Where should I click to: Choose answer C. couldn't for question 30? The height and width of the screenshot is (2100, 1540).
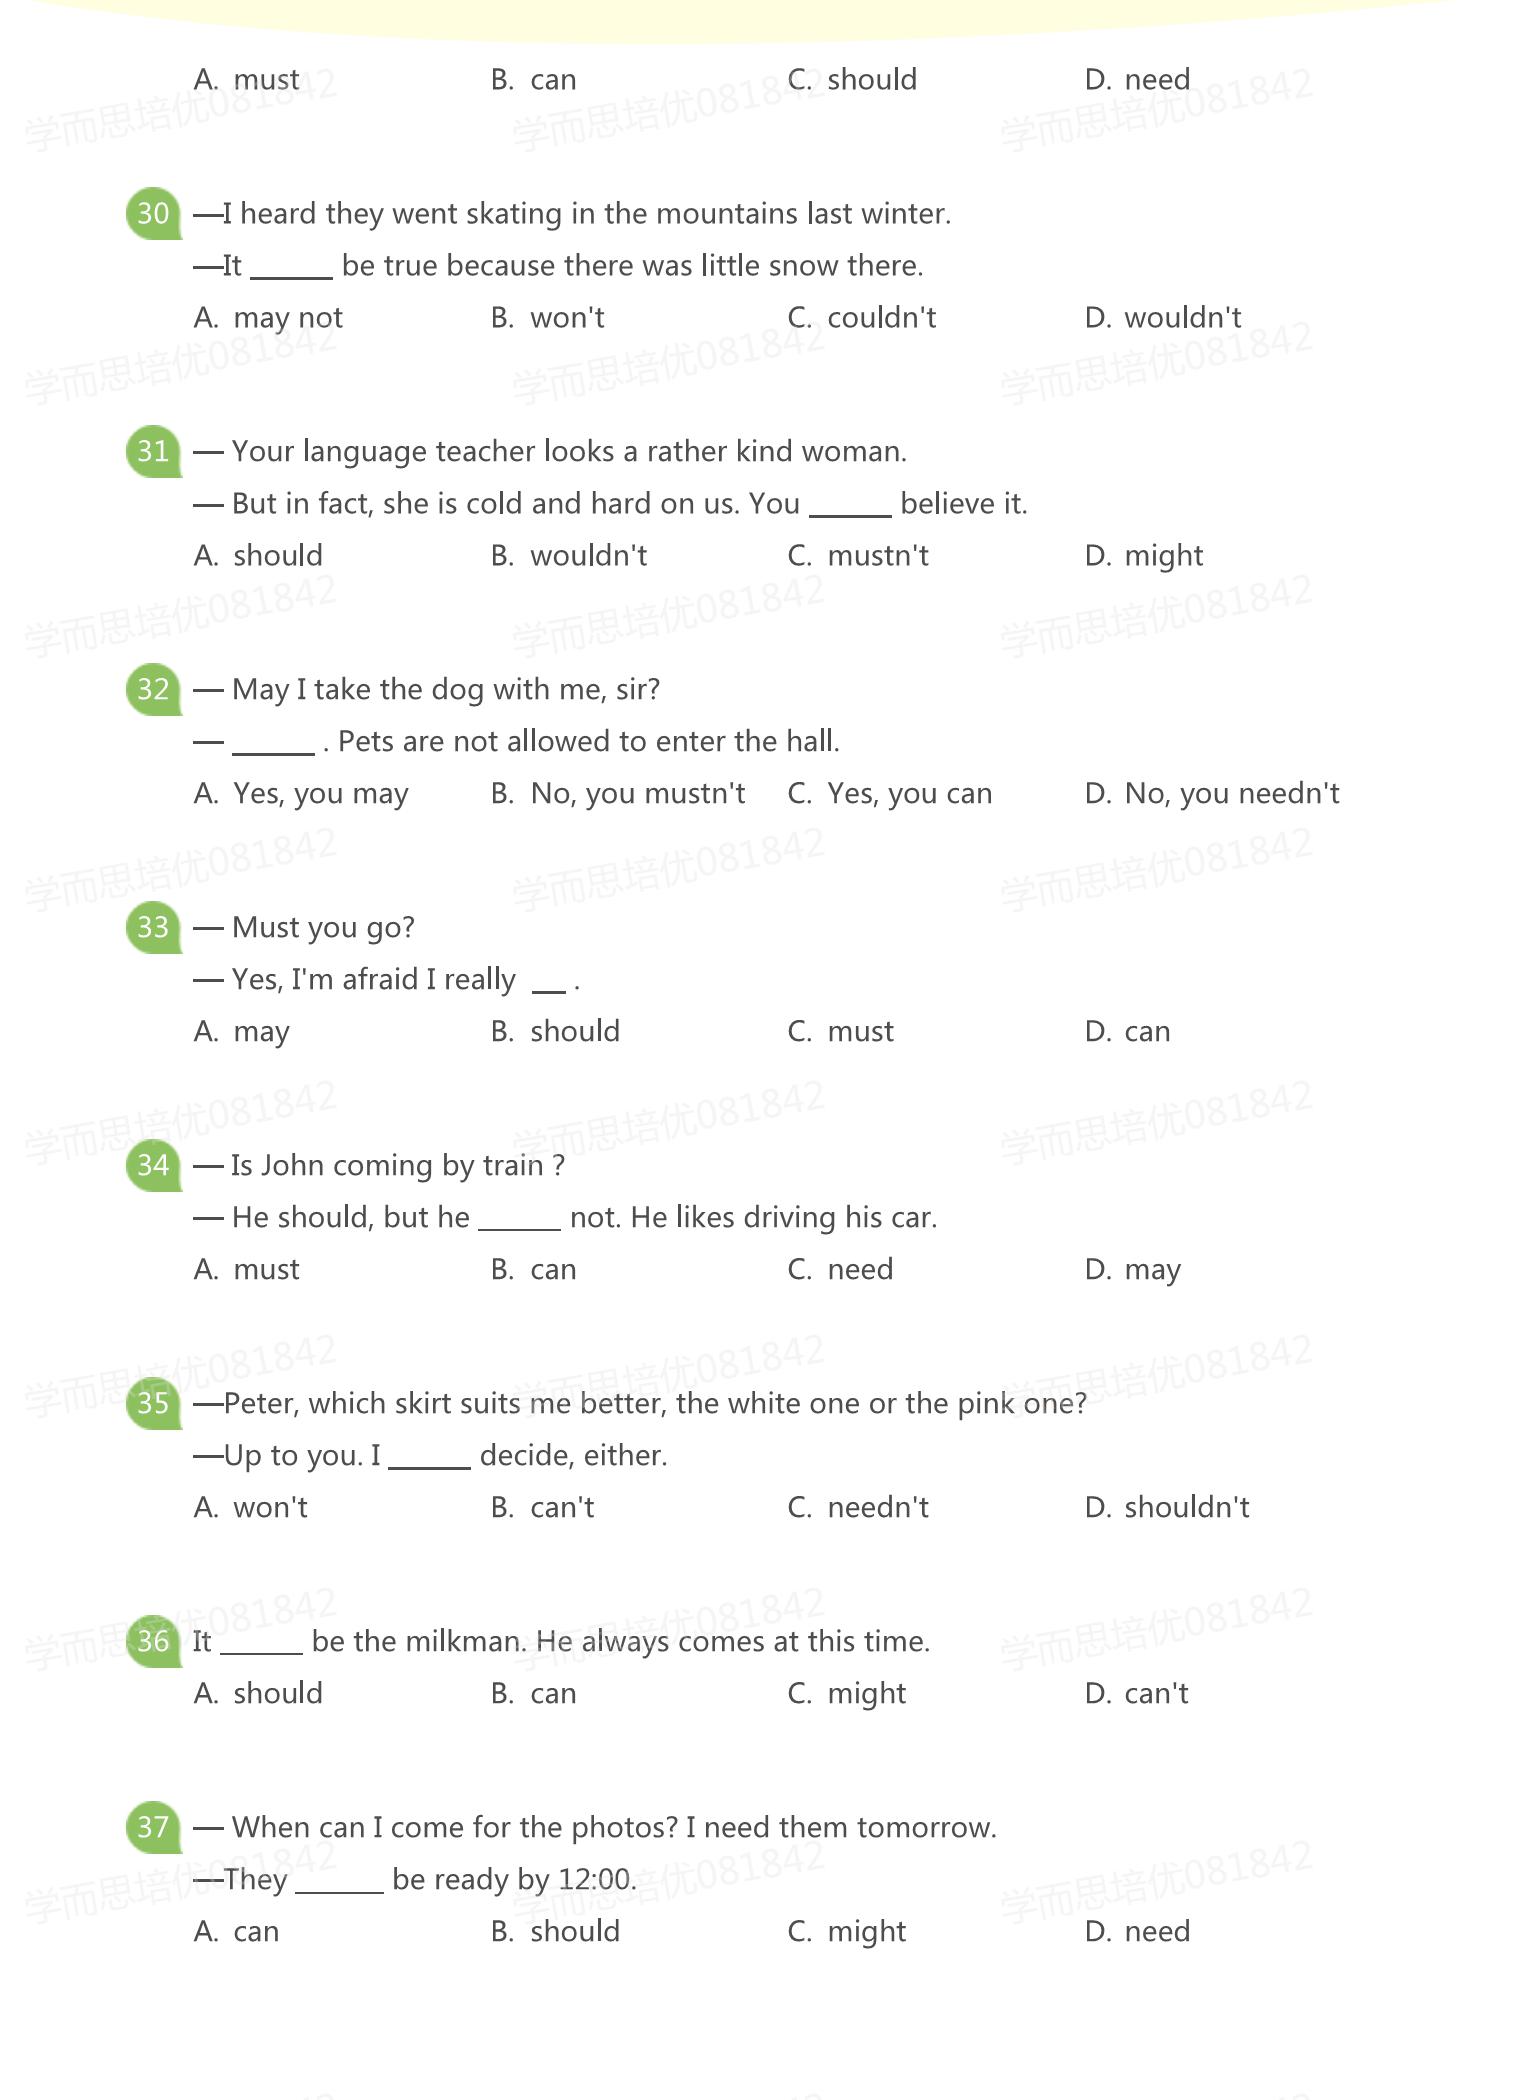[x=862, y=318]
